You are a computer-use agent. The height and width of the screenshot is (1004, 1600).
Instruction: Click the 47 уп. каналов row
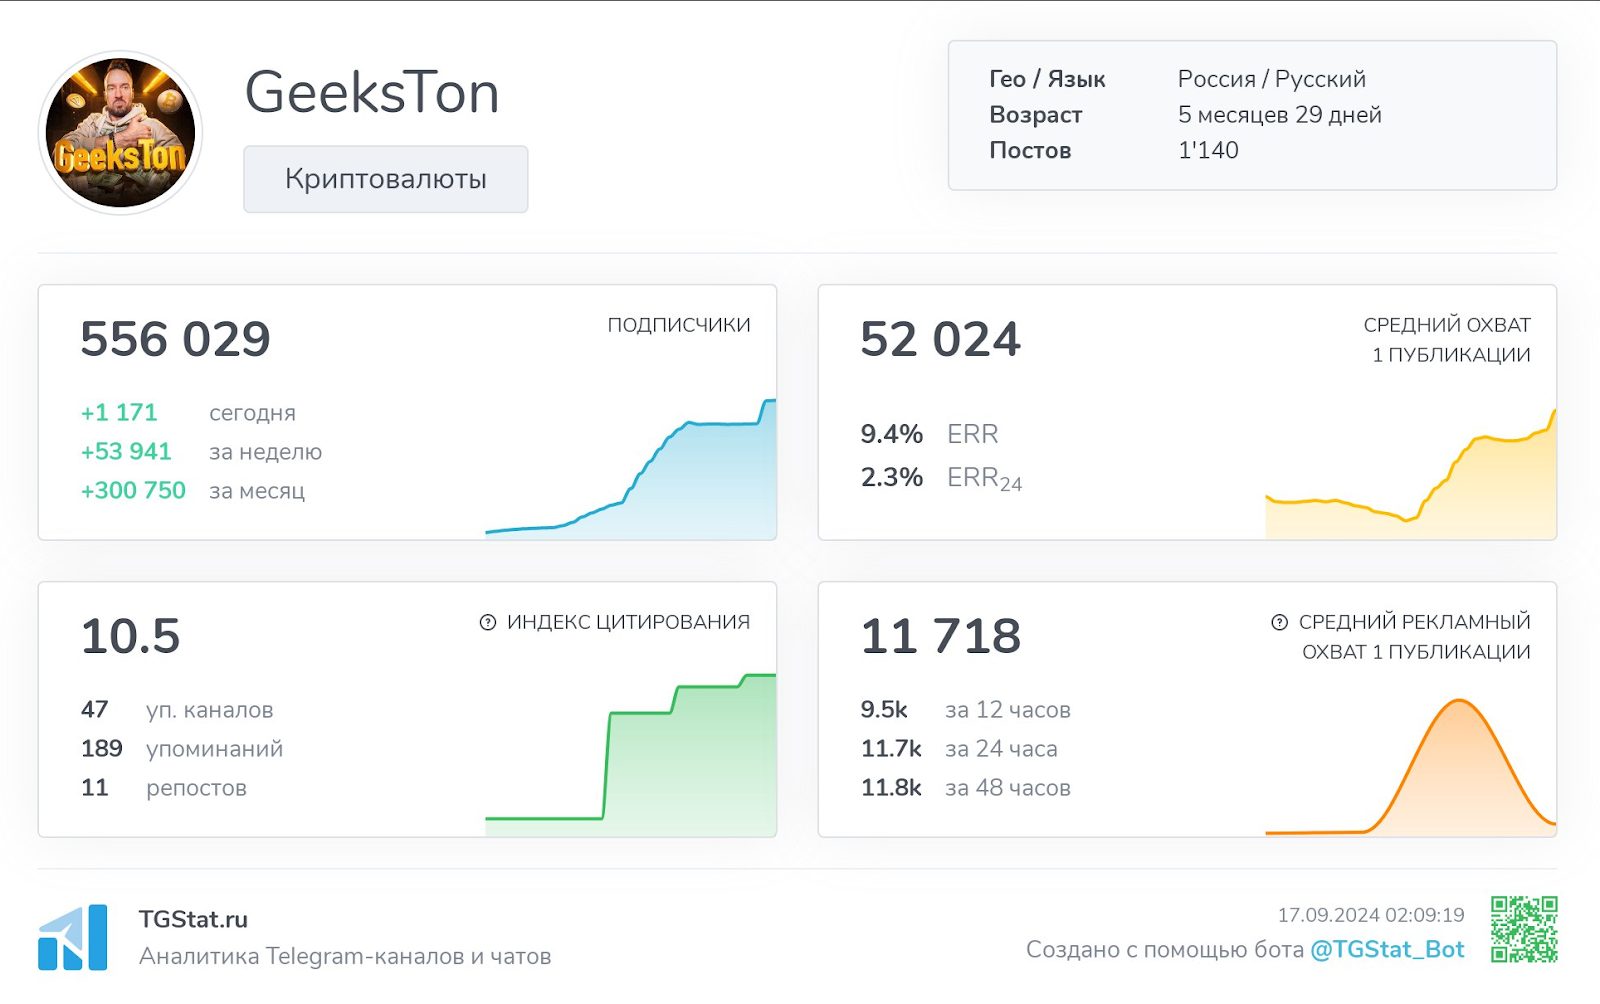point(177,710)
